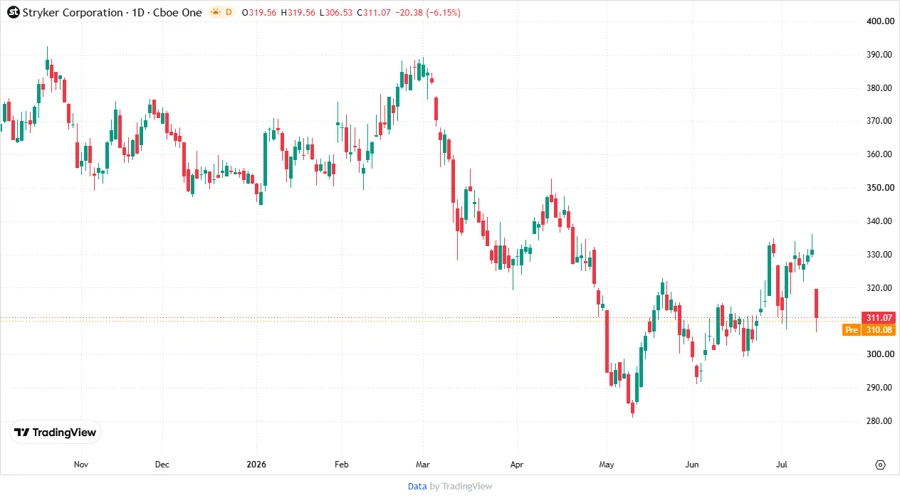
Task: Click the May label on time axis
Action: point(606,464)
